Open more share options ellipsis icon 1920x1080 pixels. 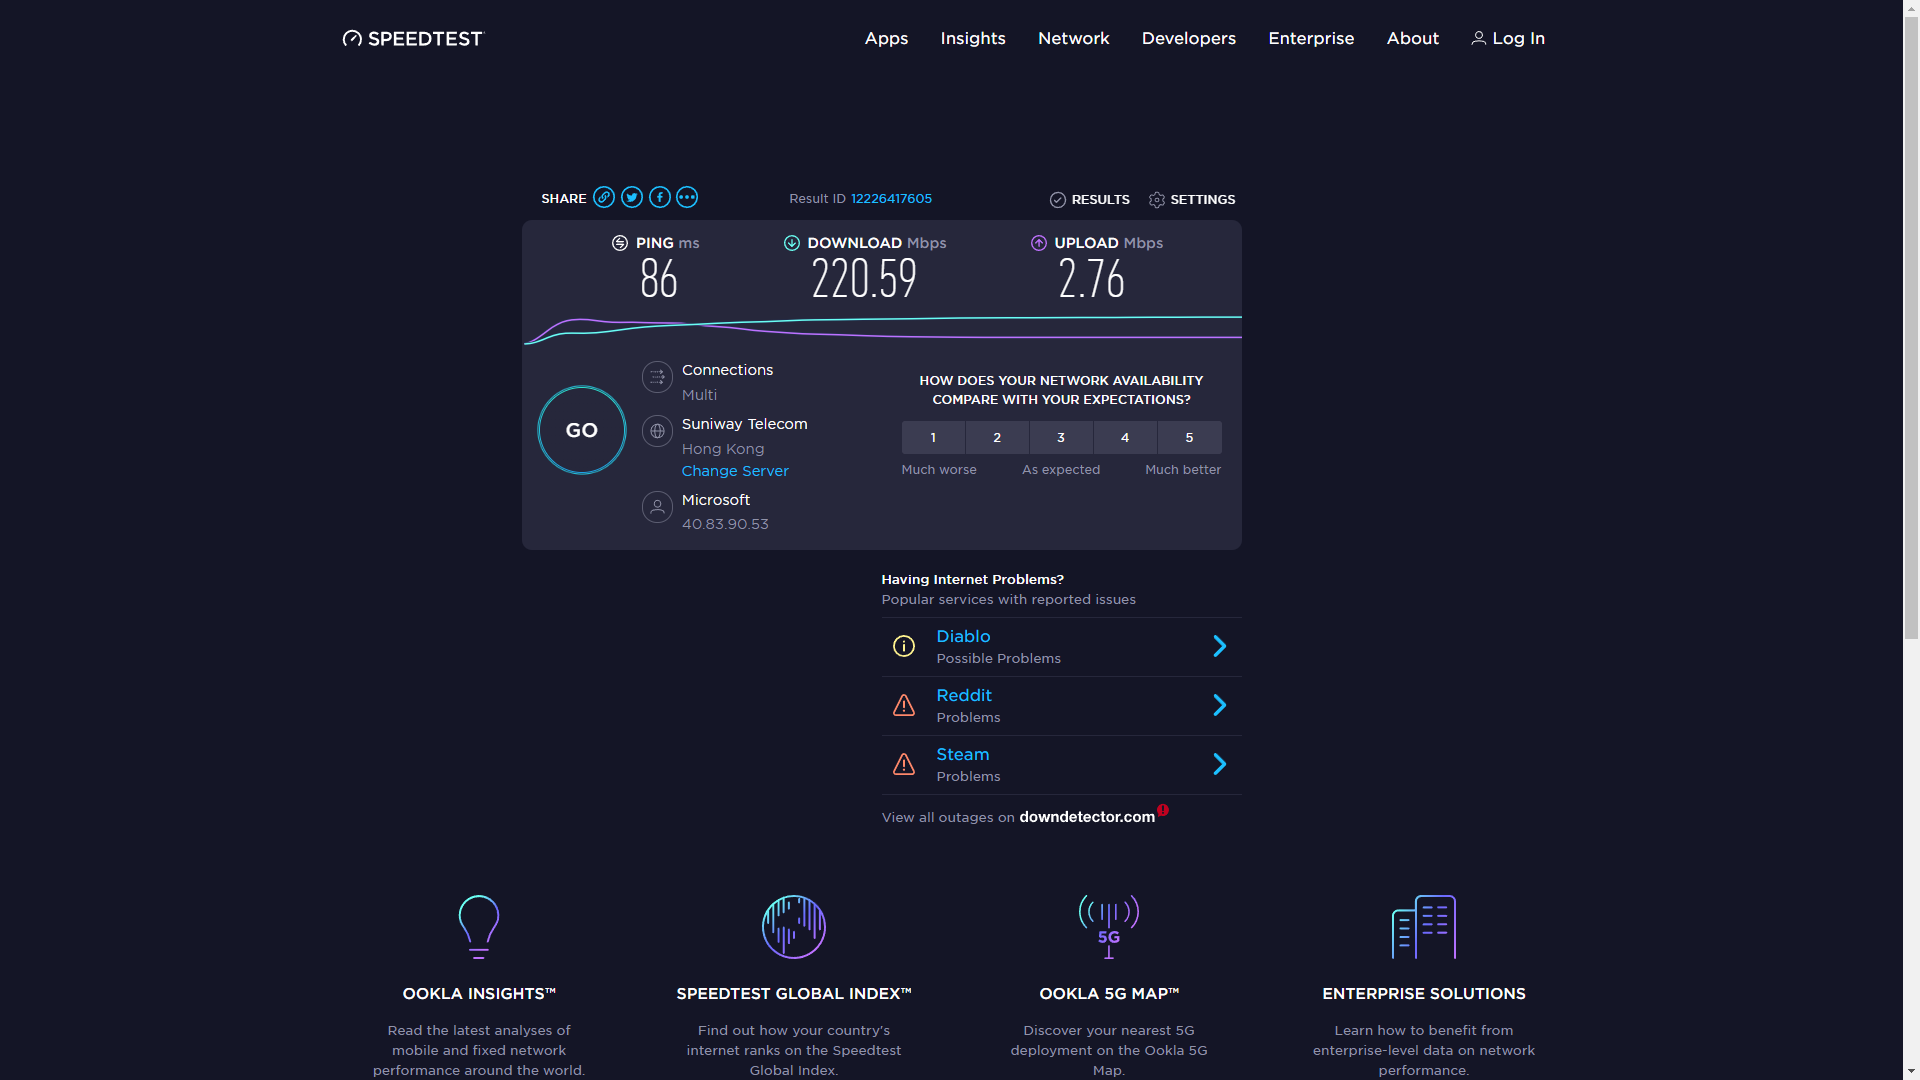(x=687, y=197)
